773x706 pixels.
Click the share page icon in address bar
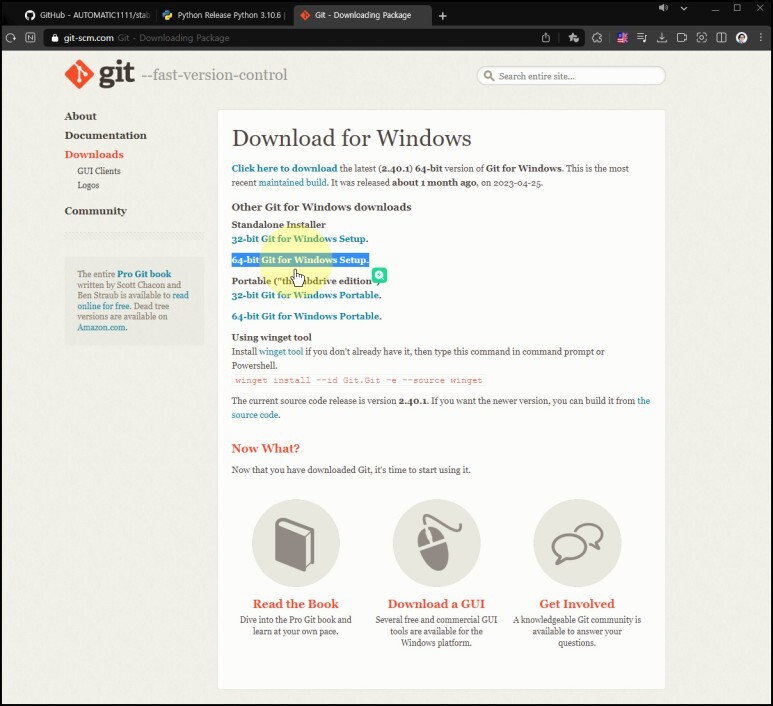[546, 38]
